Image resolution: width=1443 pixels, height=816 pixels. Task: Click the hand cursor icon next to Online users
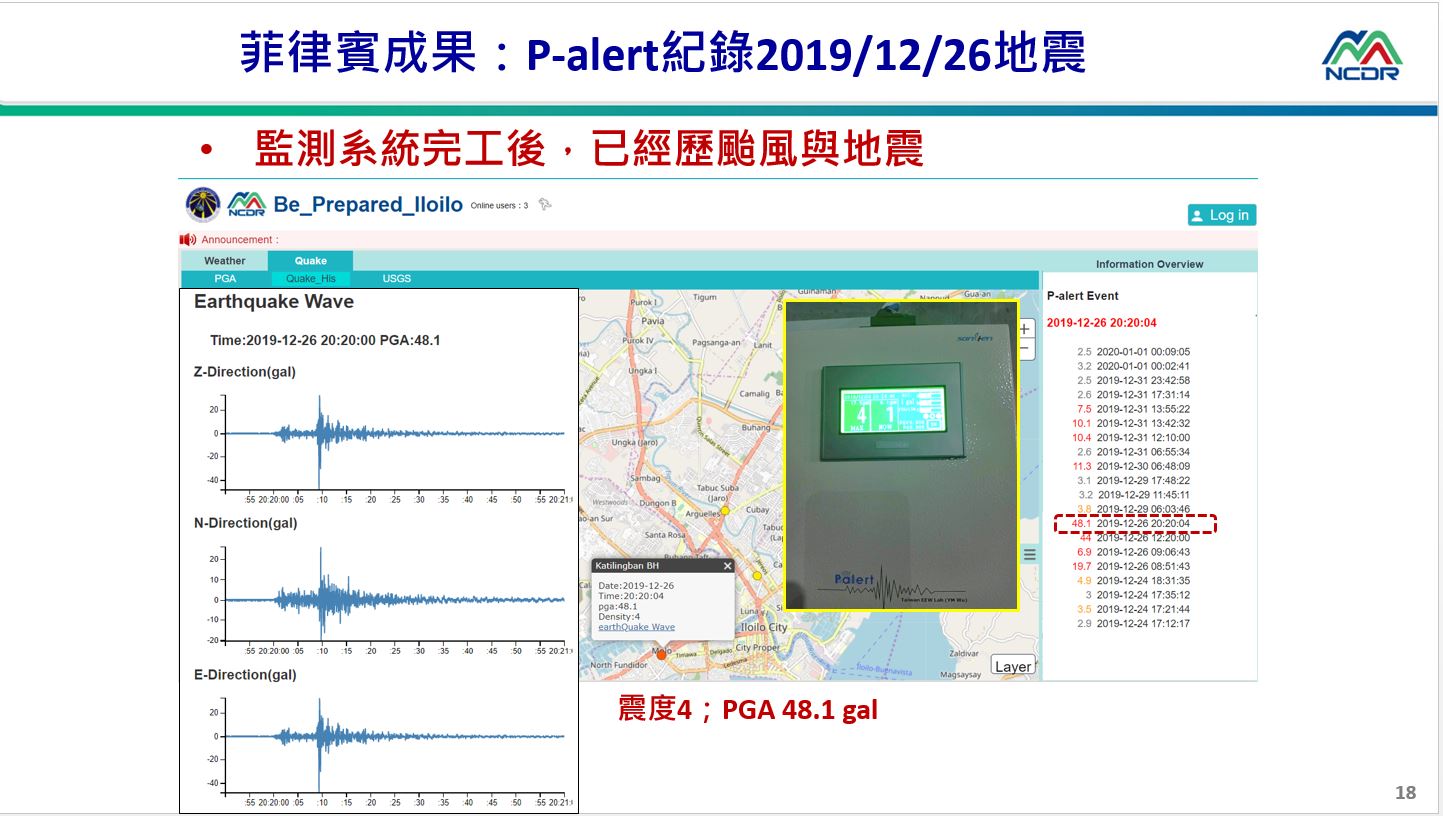(x=545, y=204)
